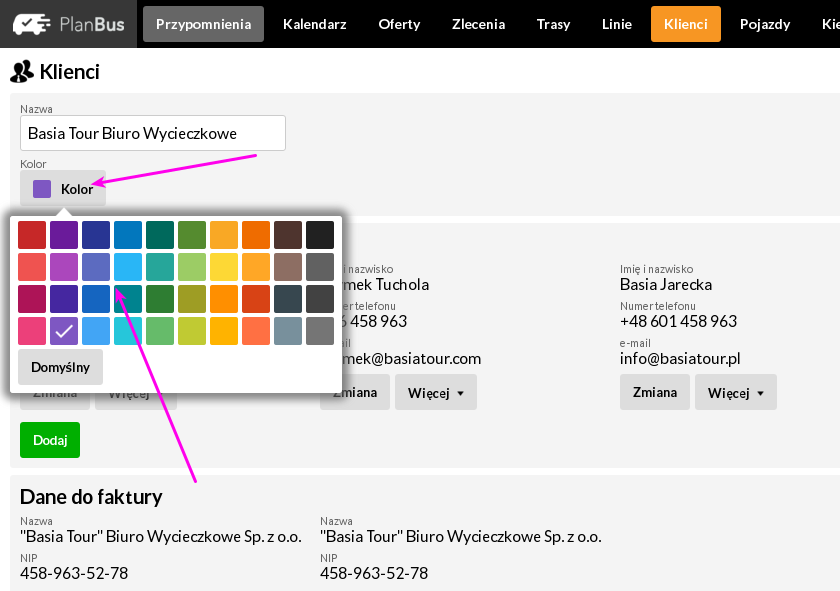Viewport: 840px width, 591px height.
Task: Pick the light brown swatch in the second row
Action: 288,267
